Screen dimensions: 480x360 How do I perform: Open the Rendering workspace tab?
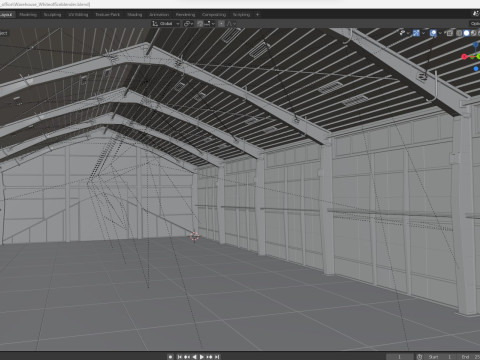coord(185,15)
